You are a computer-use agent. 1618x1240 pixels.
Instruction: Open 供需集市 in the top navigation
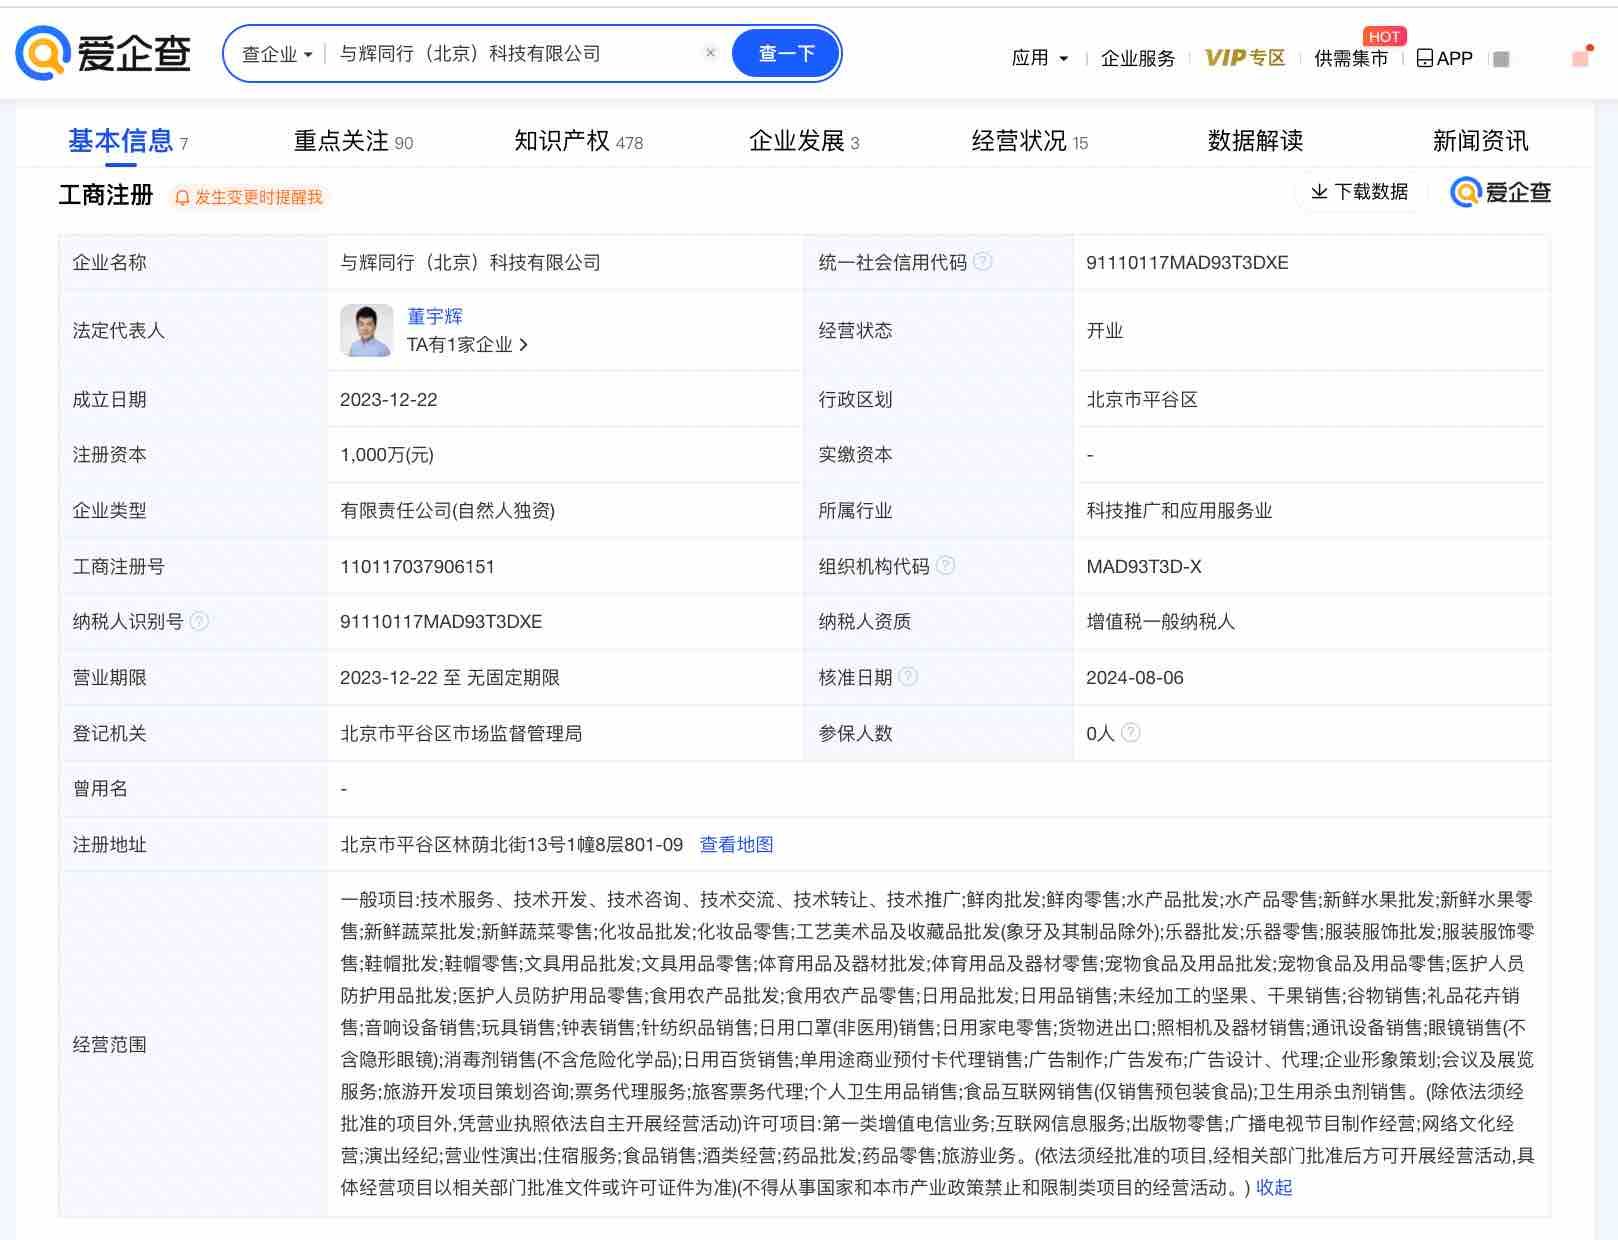pos(1351,58)
